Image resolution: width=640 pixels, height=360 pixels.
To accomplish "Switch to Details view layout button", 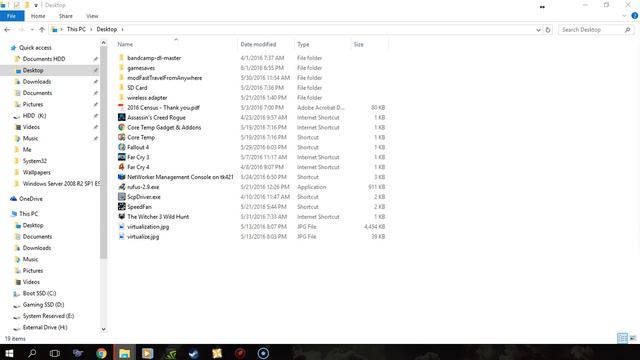I will 622,338.
